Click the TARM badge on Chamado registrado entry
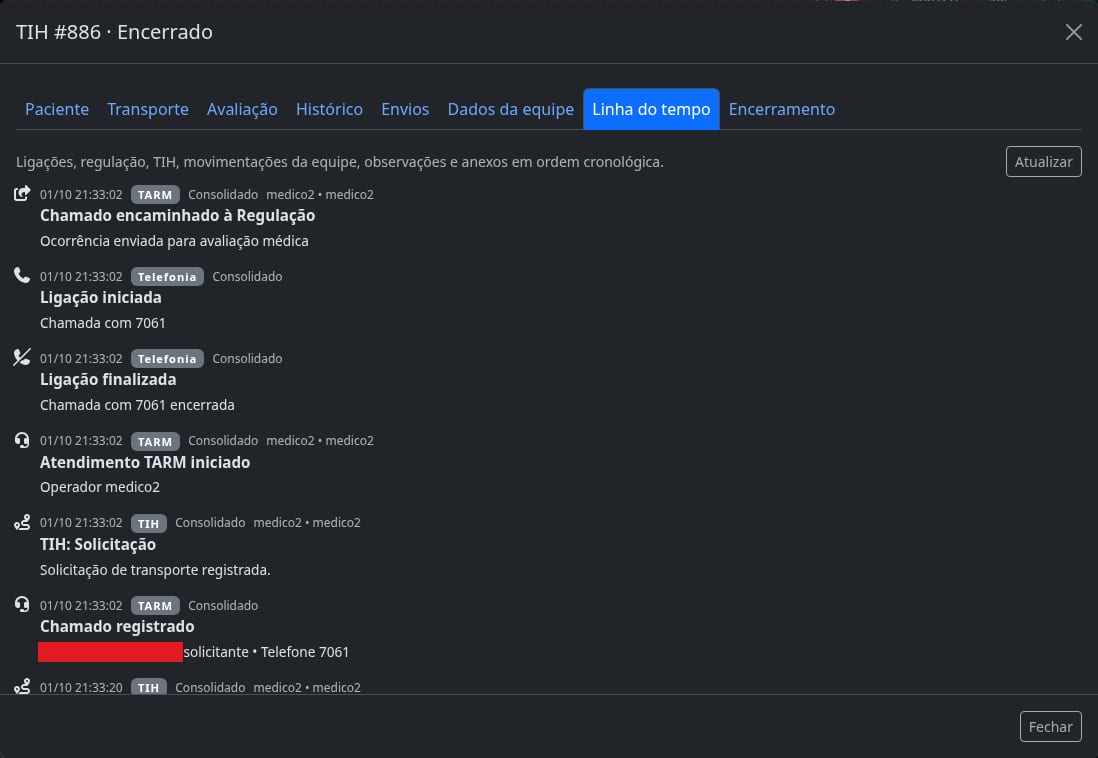This screenshot has height=758, width=1098. [x=155, y=605]
